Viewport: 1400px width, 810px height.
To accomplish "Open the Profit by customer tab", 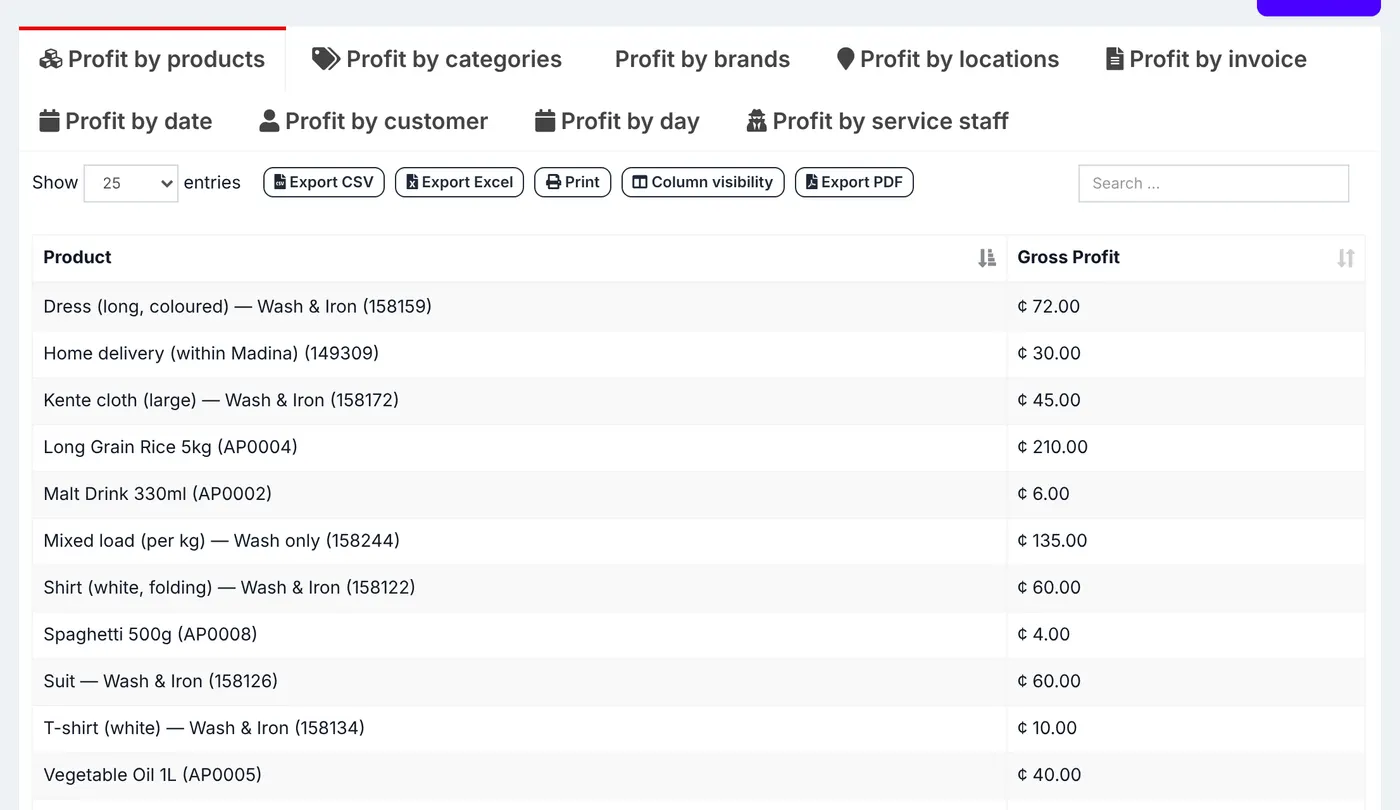I will [x=374, y=121].
